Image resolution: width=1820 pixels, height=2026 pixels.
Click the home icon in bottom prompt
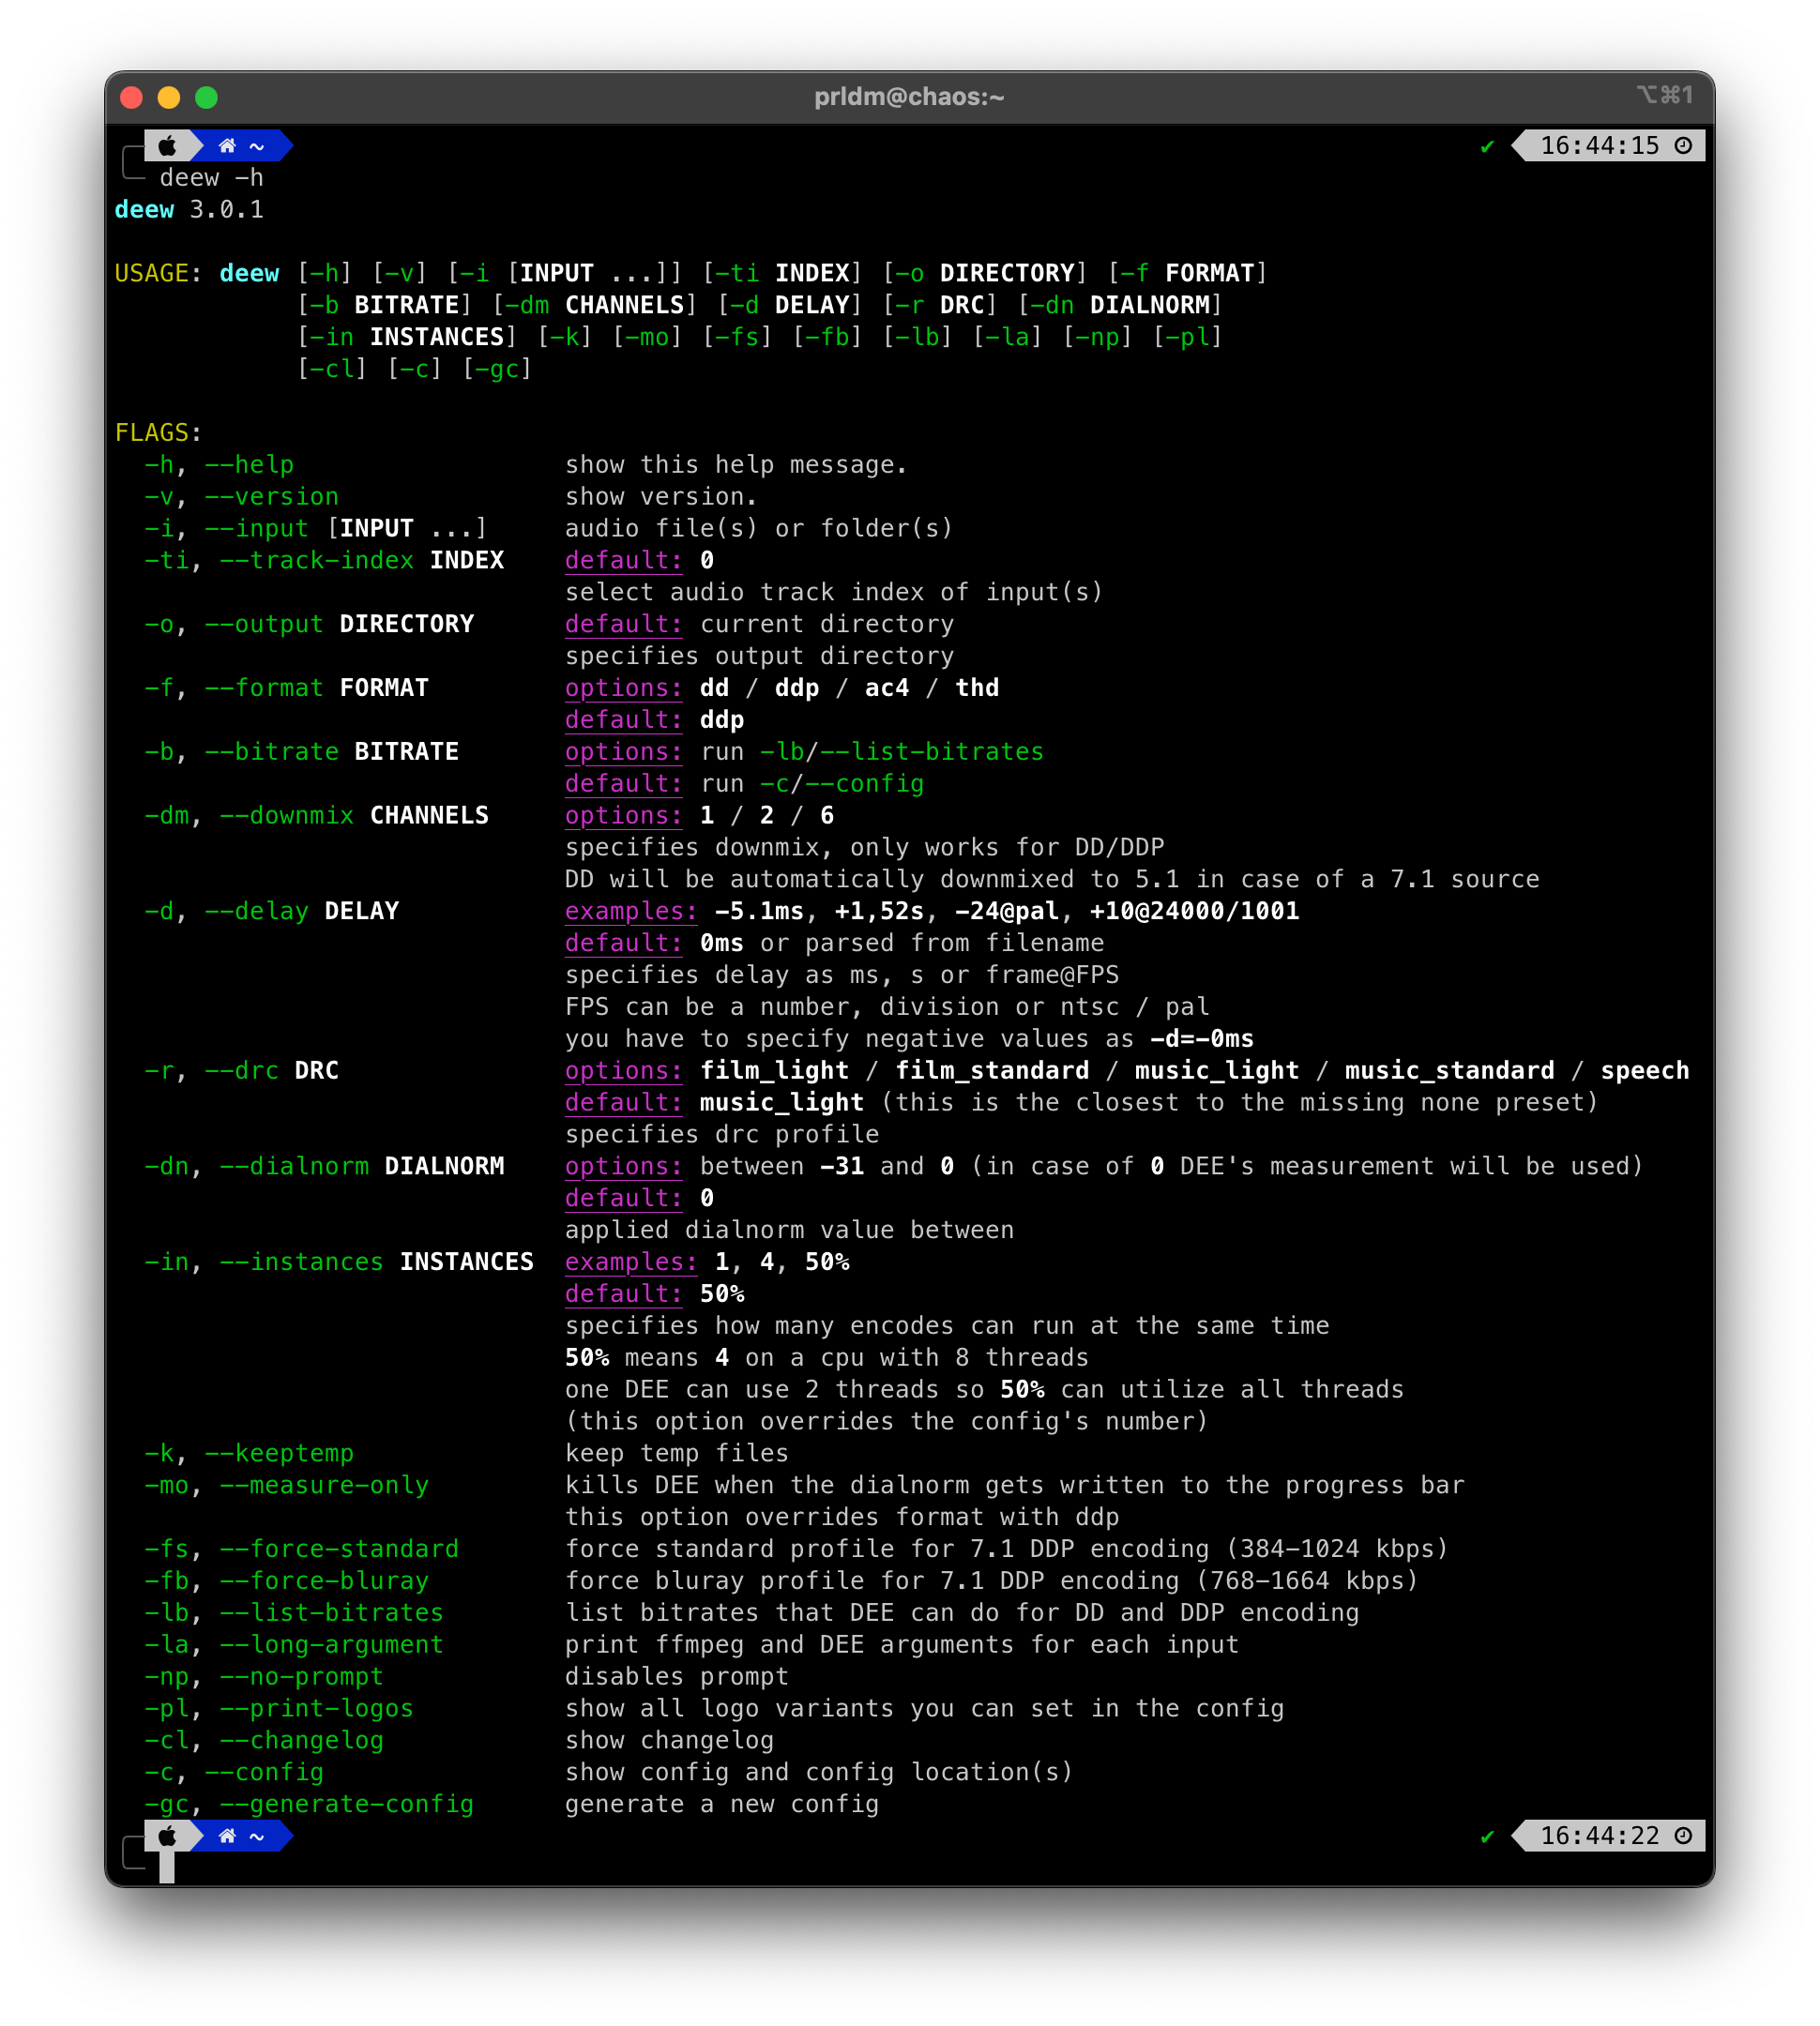[x=227, y=1835]
